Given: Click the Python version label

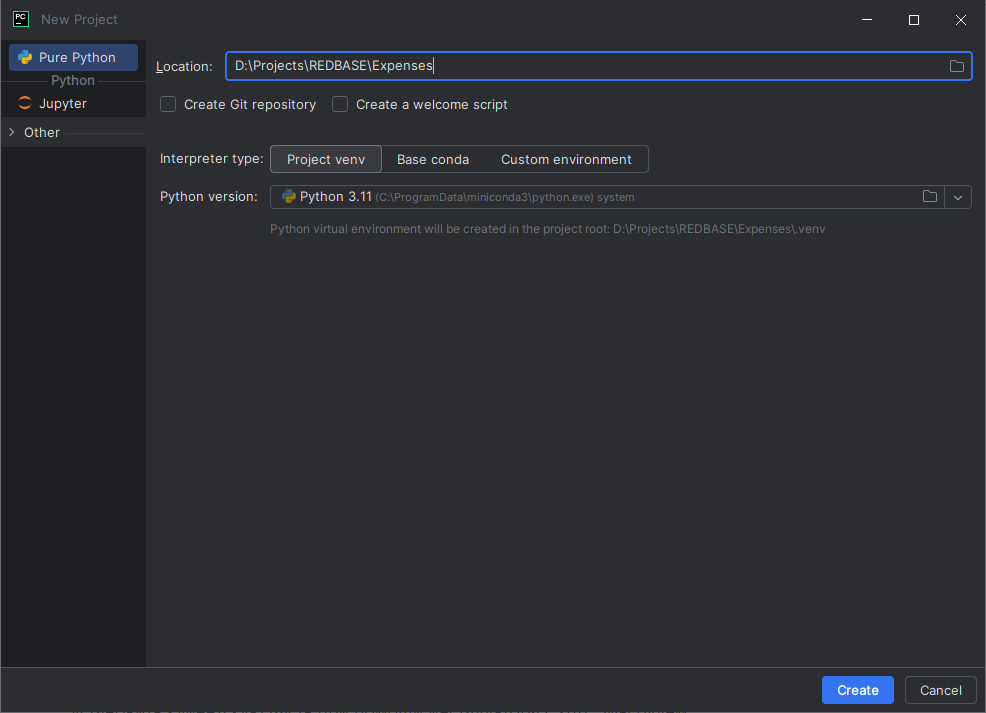Looking at the screenshot, I should click(209, 197).
